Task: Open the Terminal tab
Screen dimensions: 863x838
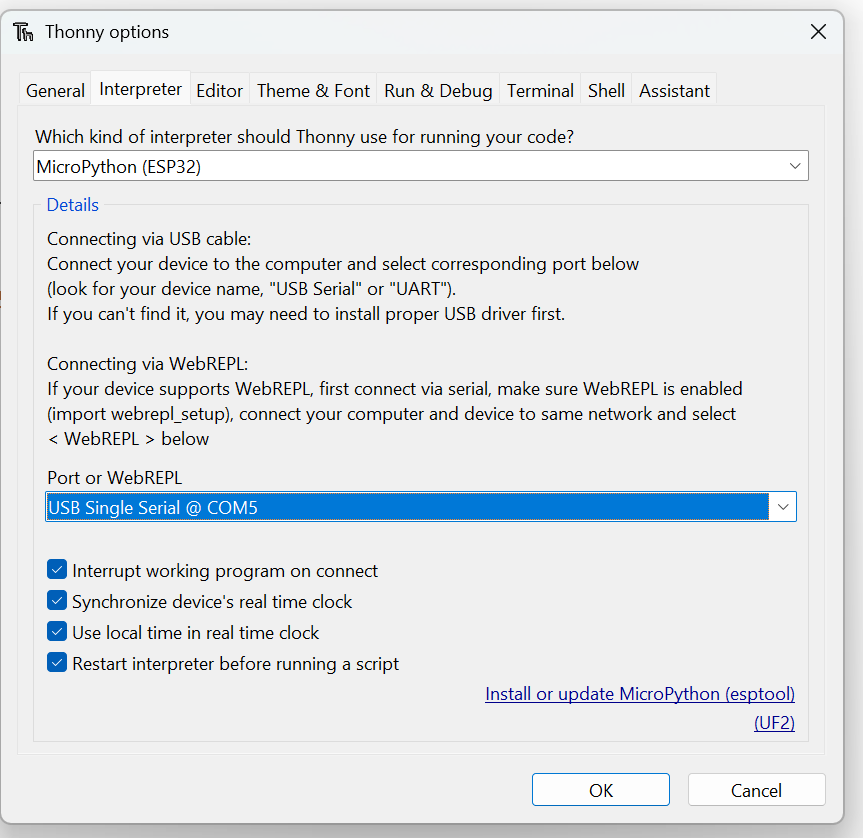Action: tap(539, 90)
